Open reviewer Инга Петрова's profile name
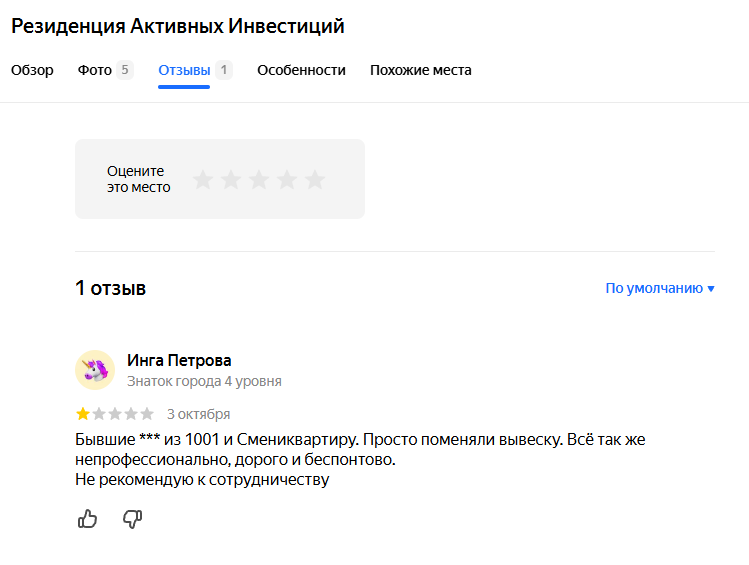Viewport: 749px width, 565px height. click(179, 360)
